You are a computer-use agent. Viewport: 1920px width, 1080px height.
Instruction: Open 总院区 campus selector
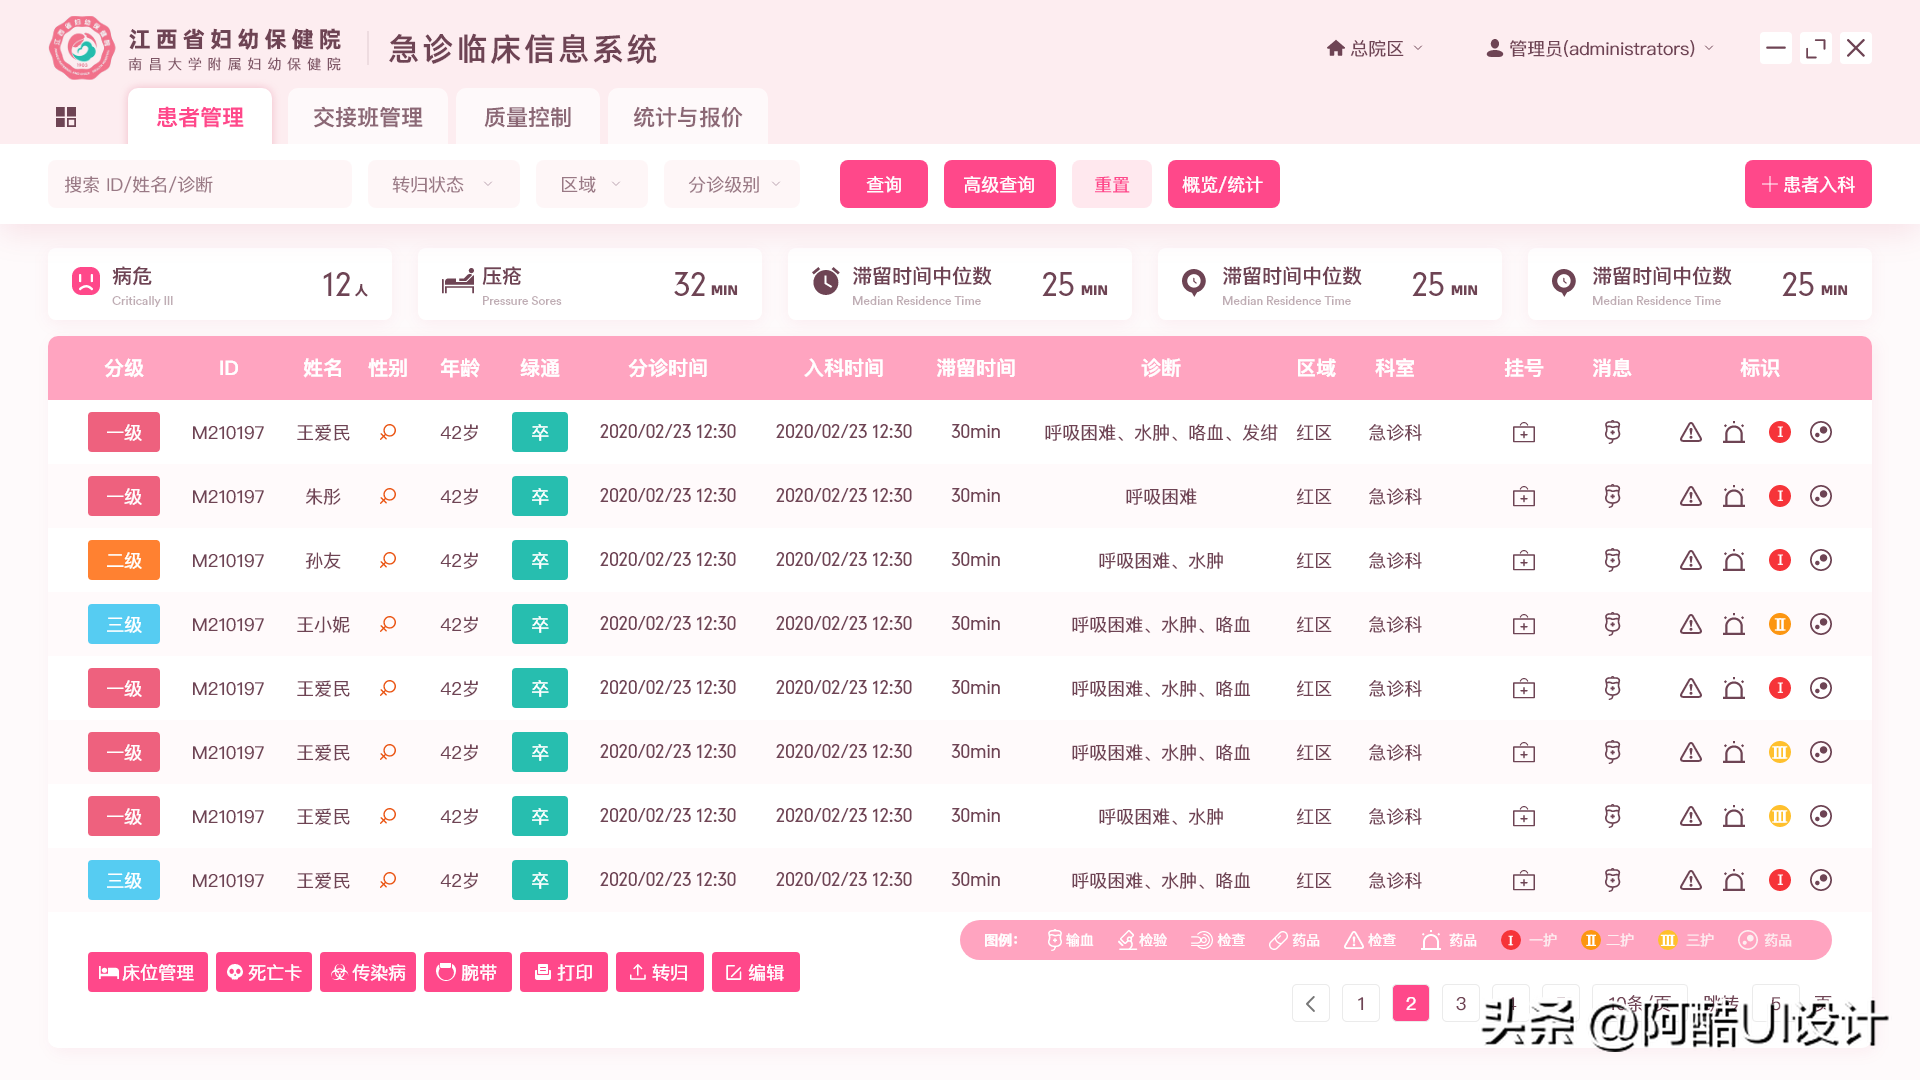point(1375,48)
